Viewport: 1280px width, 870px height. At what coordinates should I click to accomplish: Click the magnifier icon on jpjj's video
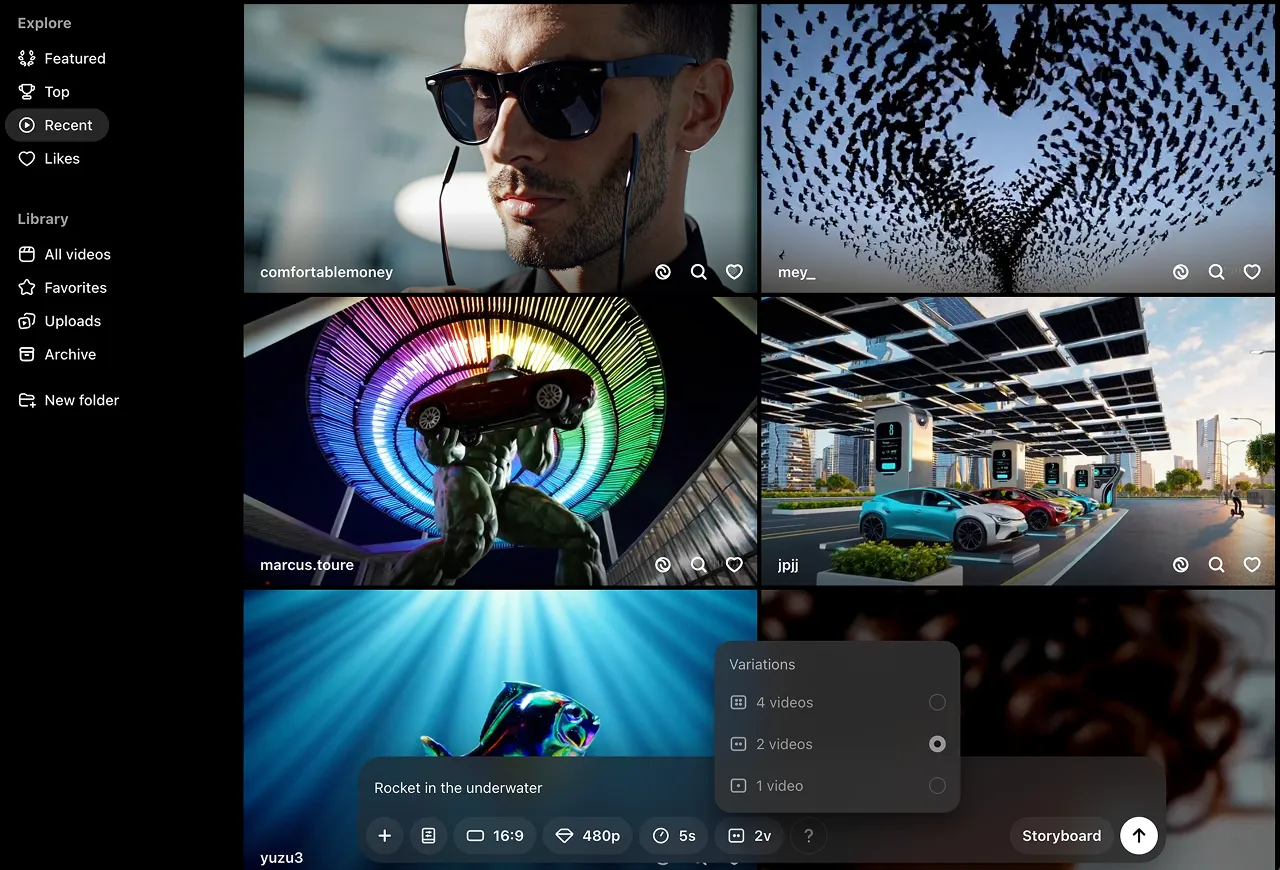tap(1216, 565)
